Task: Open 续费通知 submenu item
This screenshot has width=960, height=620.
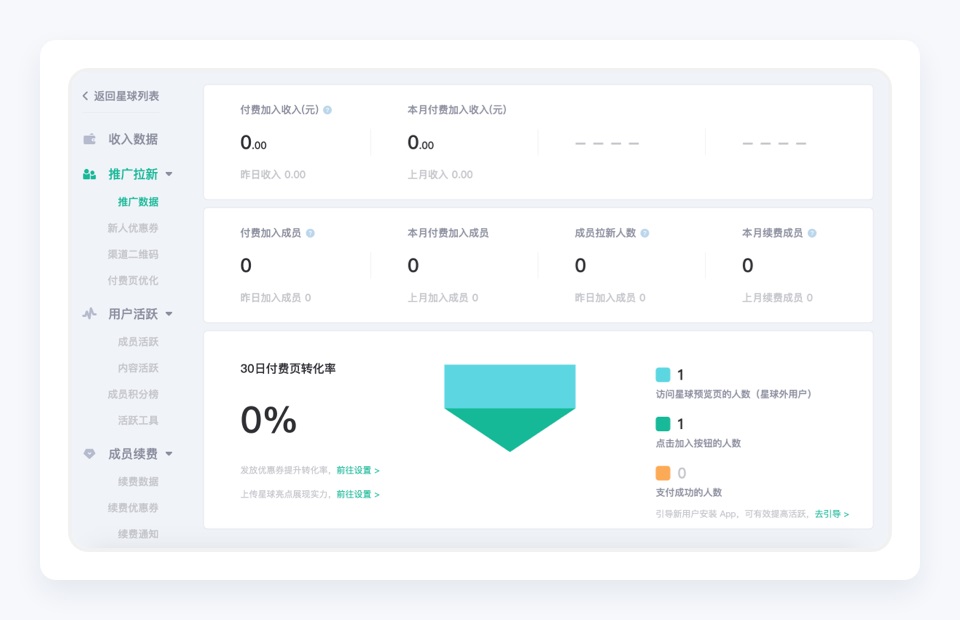Action: click(138, 534)
